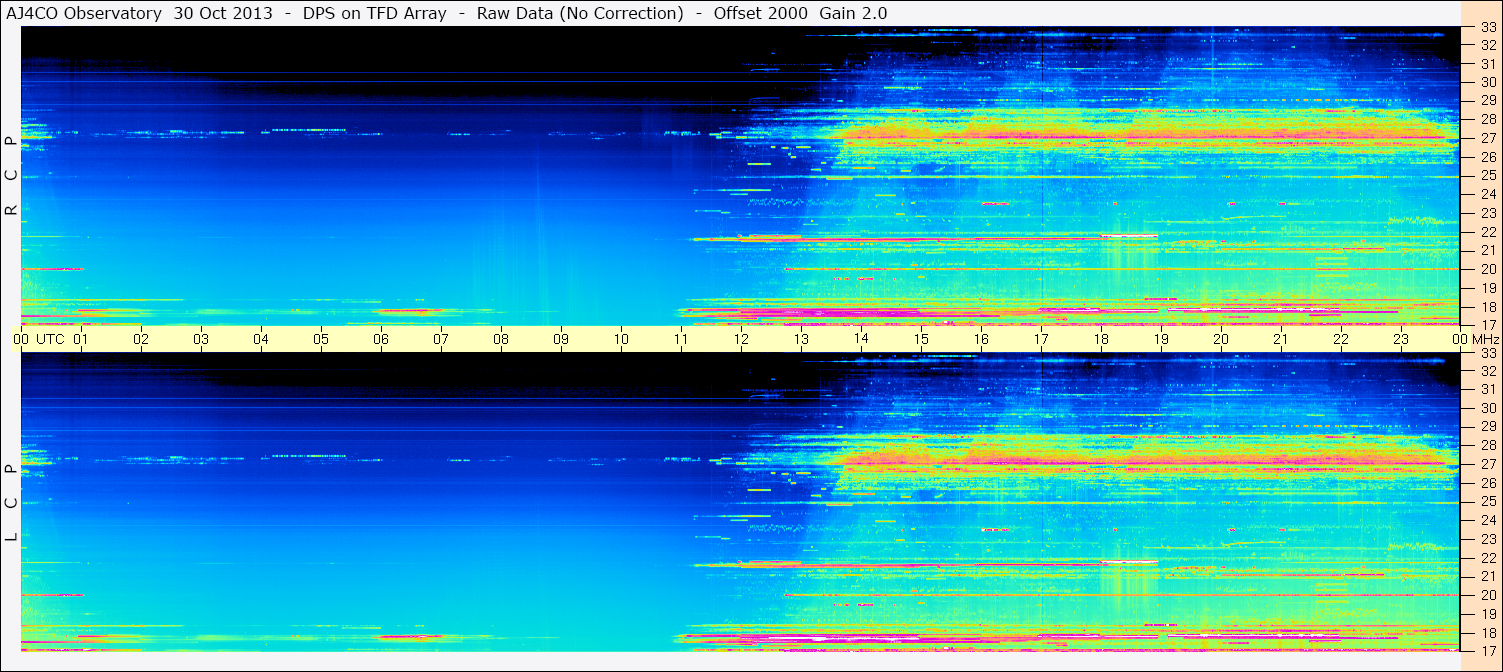
Task: Click the '00 UTC' time axis label
Action: point(38,340)
